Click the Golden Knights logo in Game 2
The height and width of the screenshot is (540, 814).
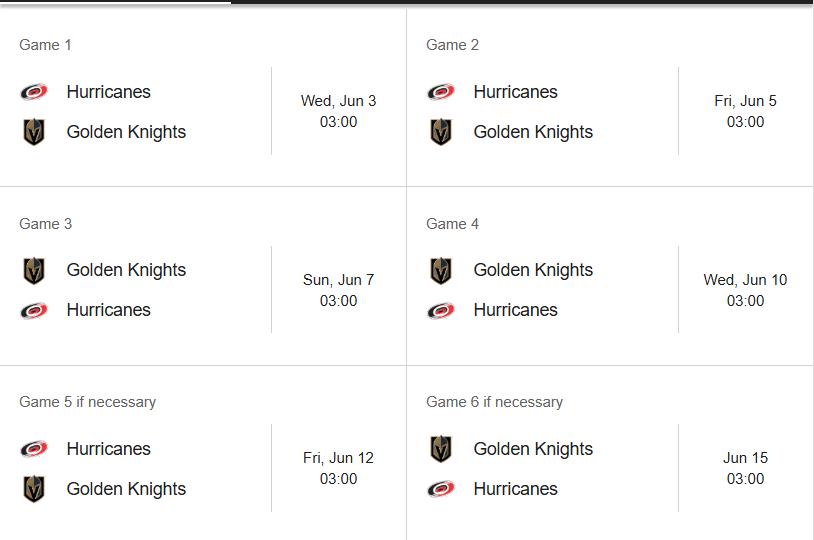(441, 132)
